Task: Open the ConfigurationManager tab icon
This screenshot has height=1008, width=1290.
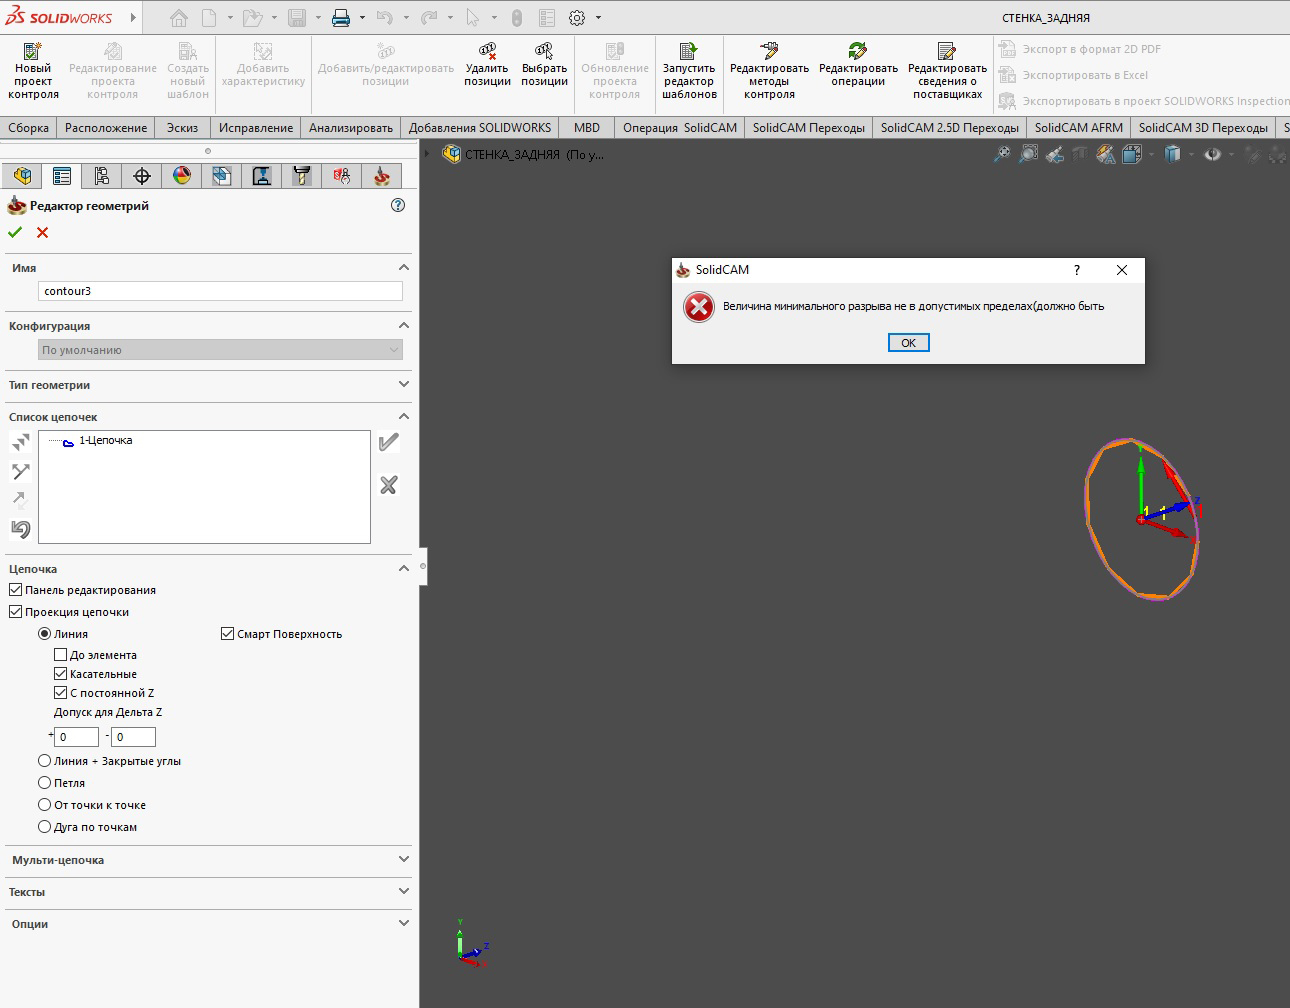Action: 102,176
